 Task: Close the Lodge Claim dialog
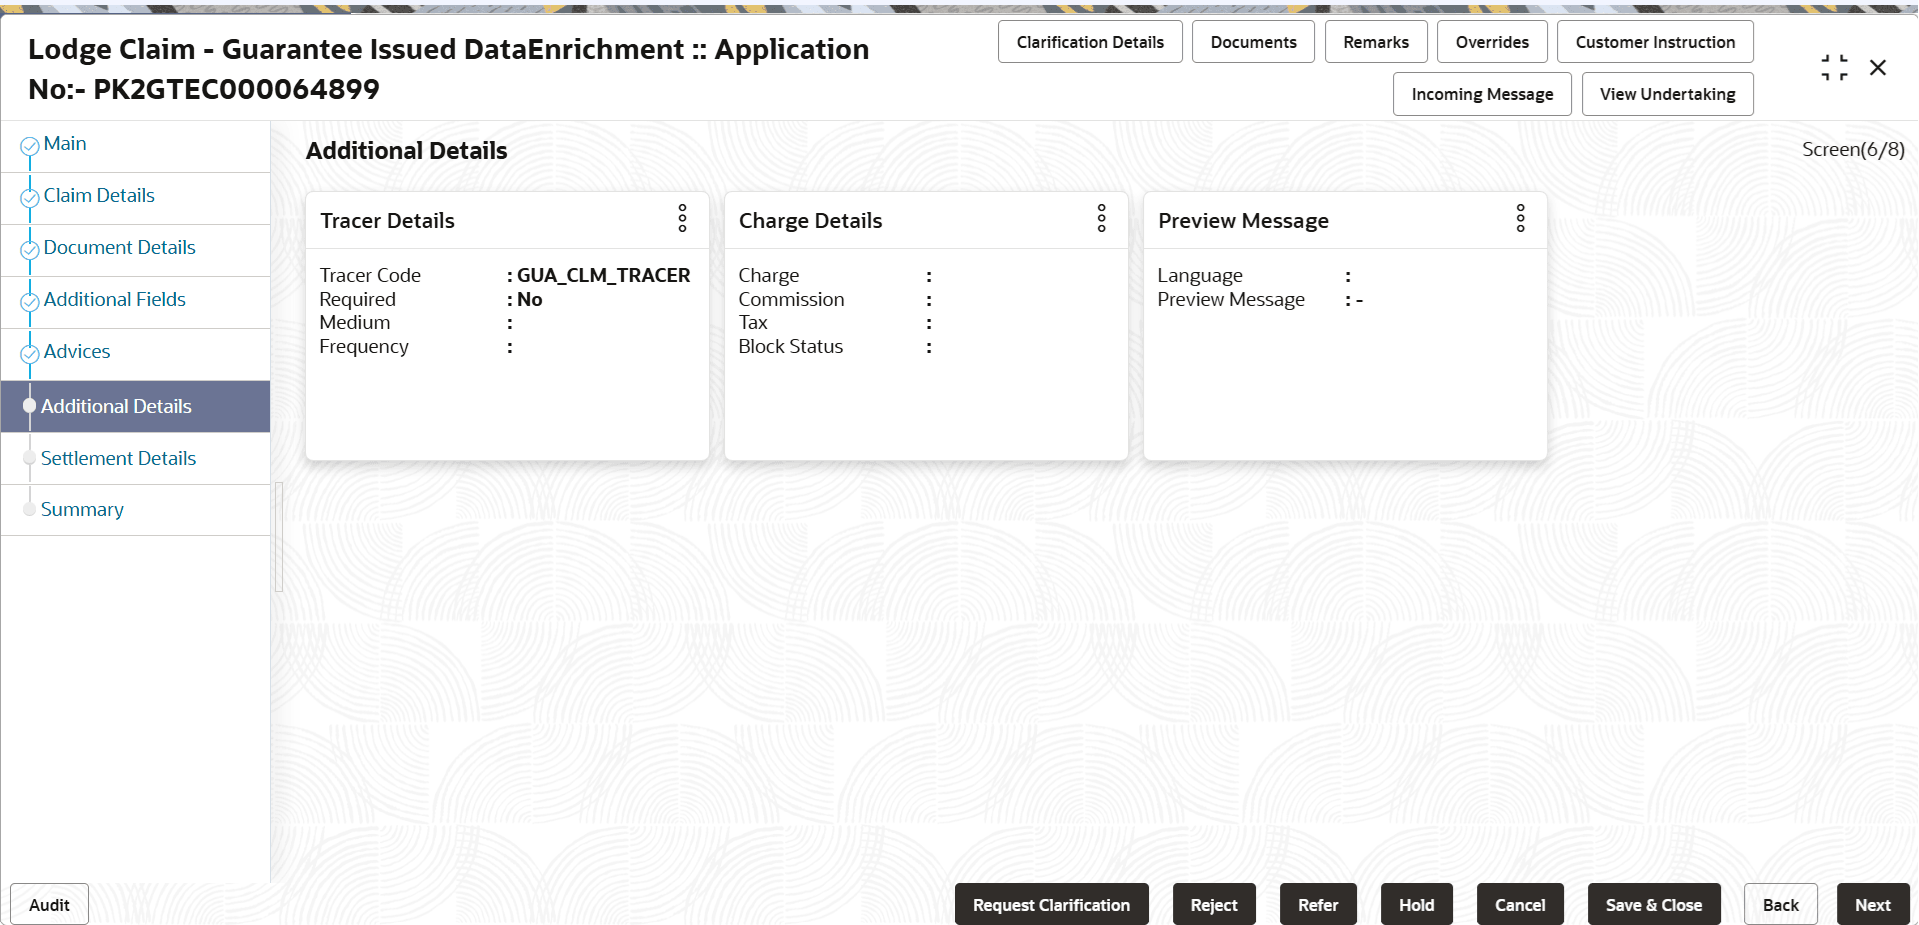[x=1878, y=67]
